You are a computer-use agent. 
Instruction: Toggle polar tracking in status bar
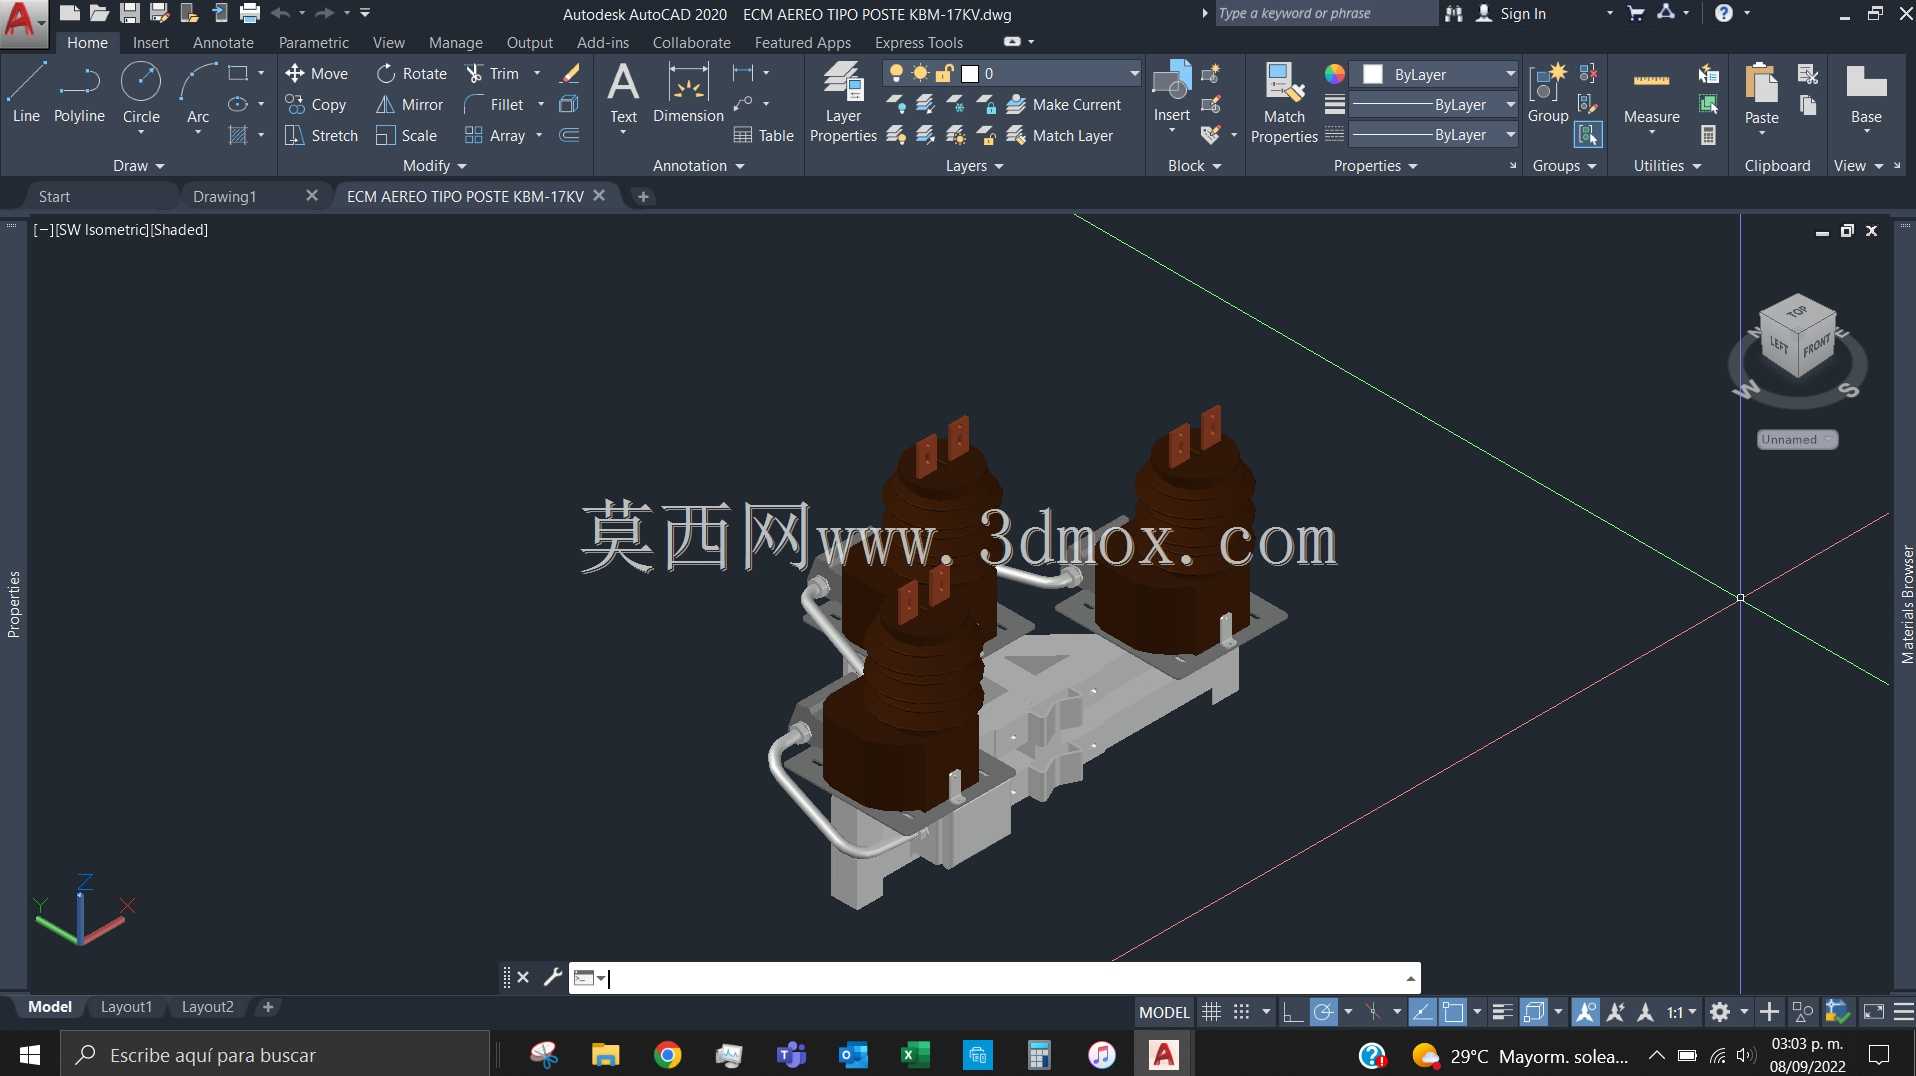(1323, 1012)
